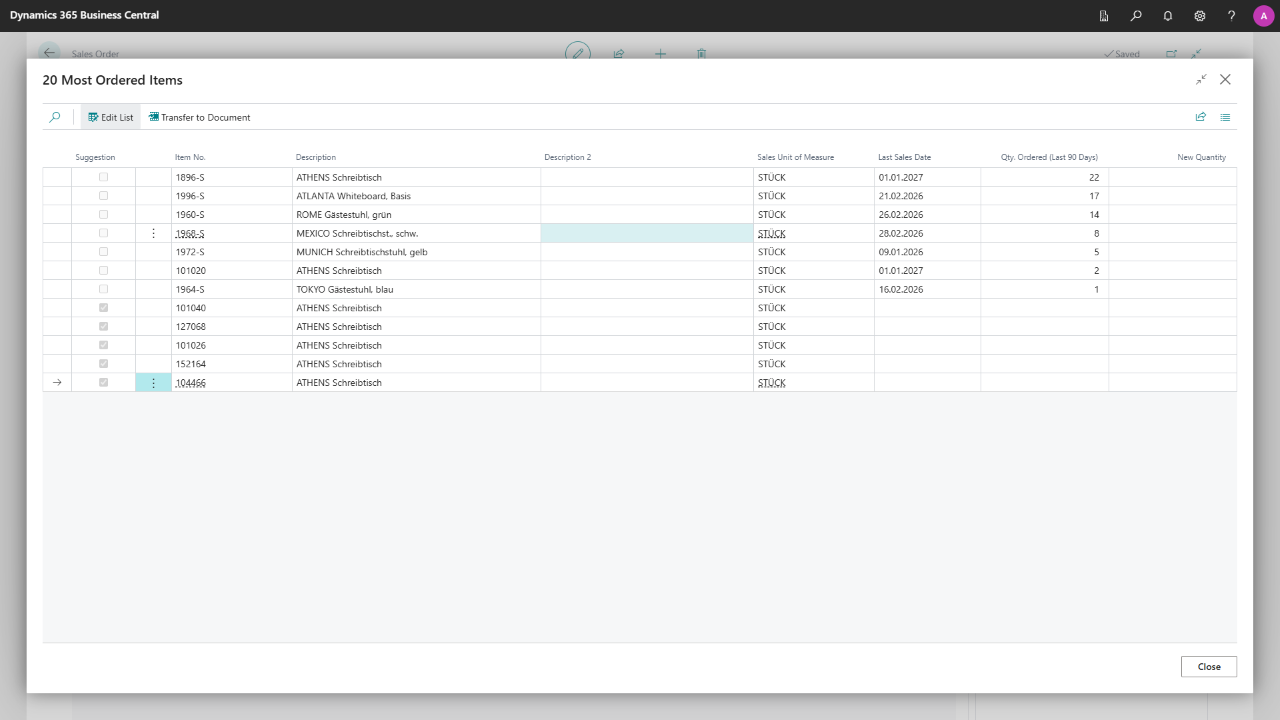Screen dimensions: 1280x720
Task: Toggle Suggestion checkbox for 127068
Action: pos(103,326)
